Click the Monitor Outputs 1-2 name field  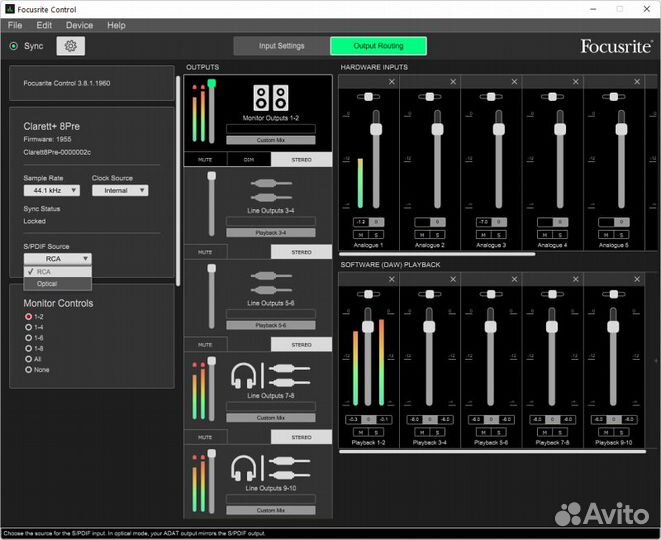pyautogui.click(x=271, y=129)
